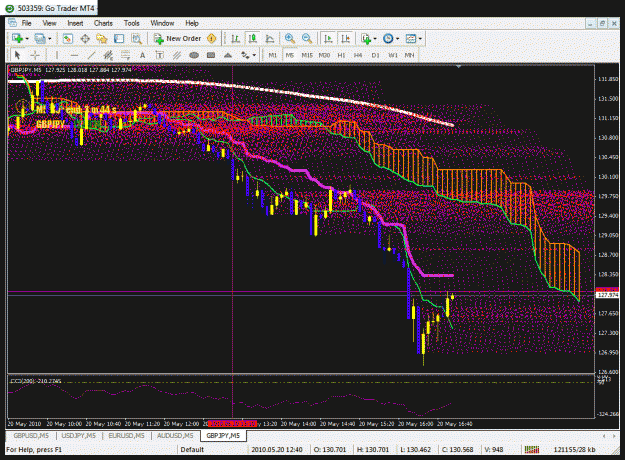Select the Horizontal Line tool
Viewport: 625px width, 460px height.
tap(74, 55)
